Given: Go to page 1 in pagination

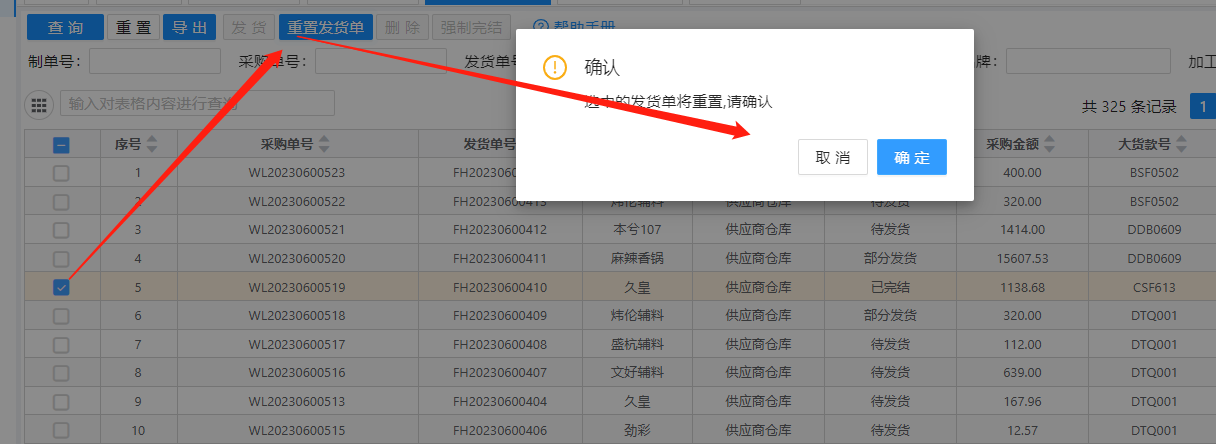Looking at the screenshot, I should click(x=1203, y=106).
